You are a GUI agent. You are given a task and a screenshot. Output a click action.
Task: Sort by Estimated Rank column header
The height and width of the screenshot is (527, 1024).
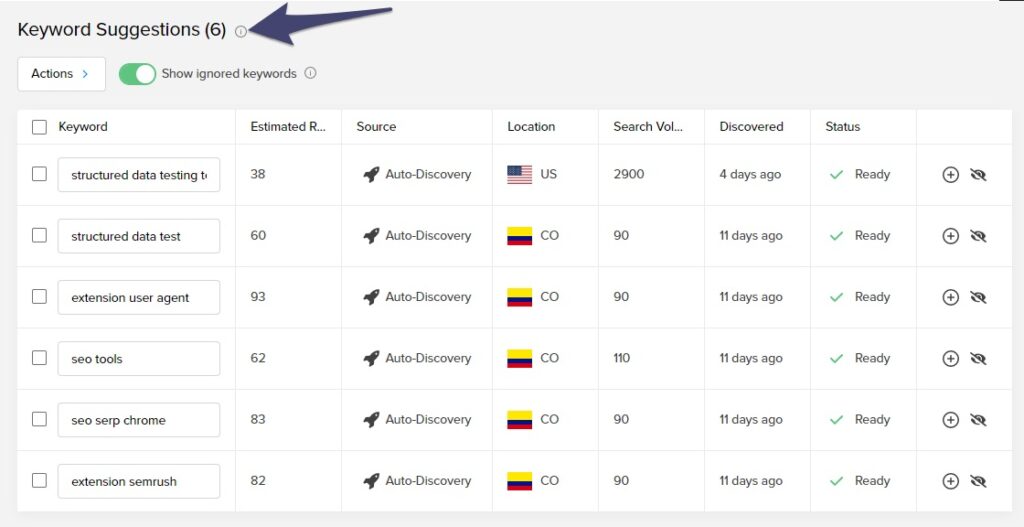tap(288, 127)
